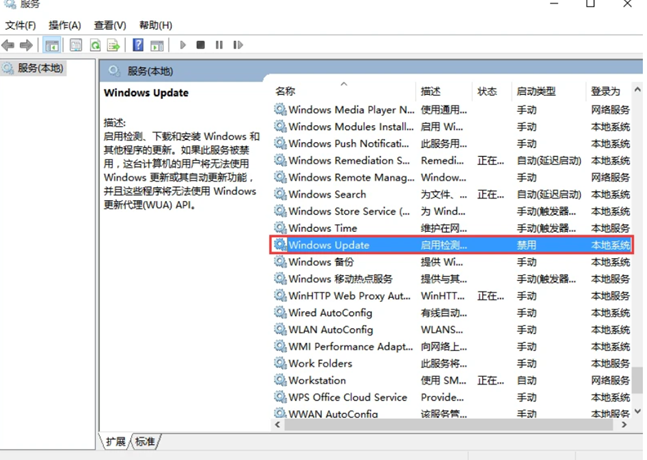Image resolution: width=647 pixels, height=460 pixels.
Task: Click the horizontal scrollbar left arrow
Action: (277, 425)
